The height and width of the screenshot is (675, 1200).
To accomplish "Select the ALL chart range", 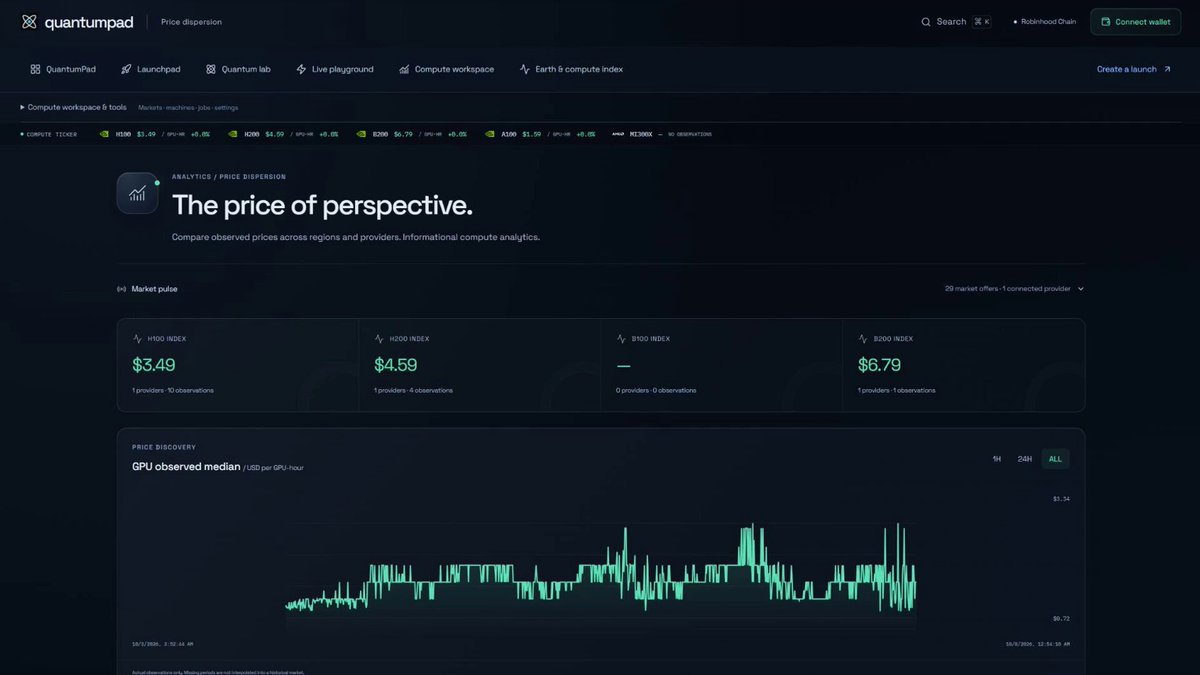I will point(1055,459).
